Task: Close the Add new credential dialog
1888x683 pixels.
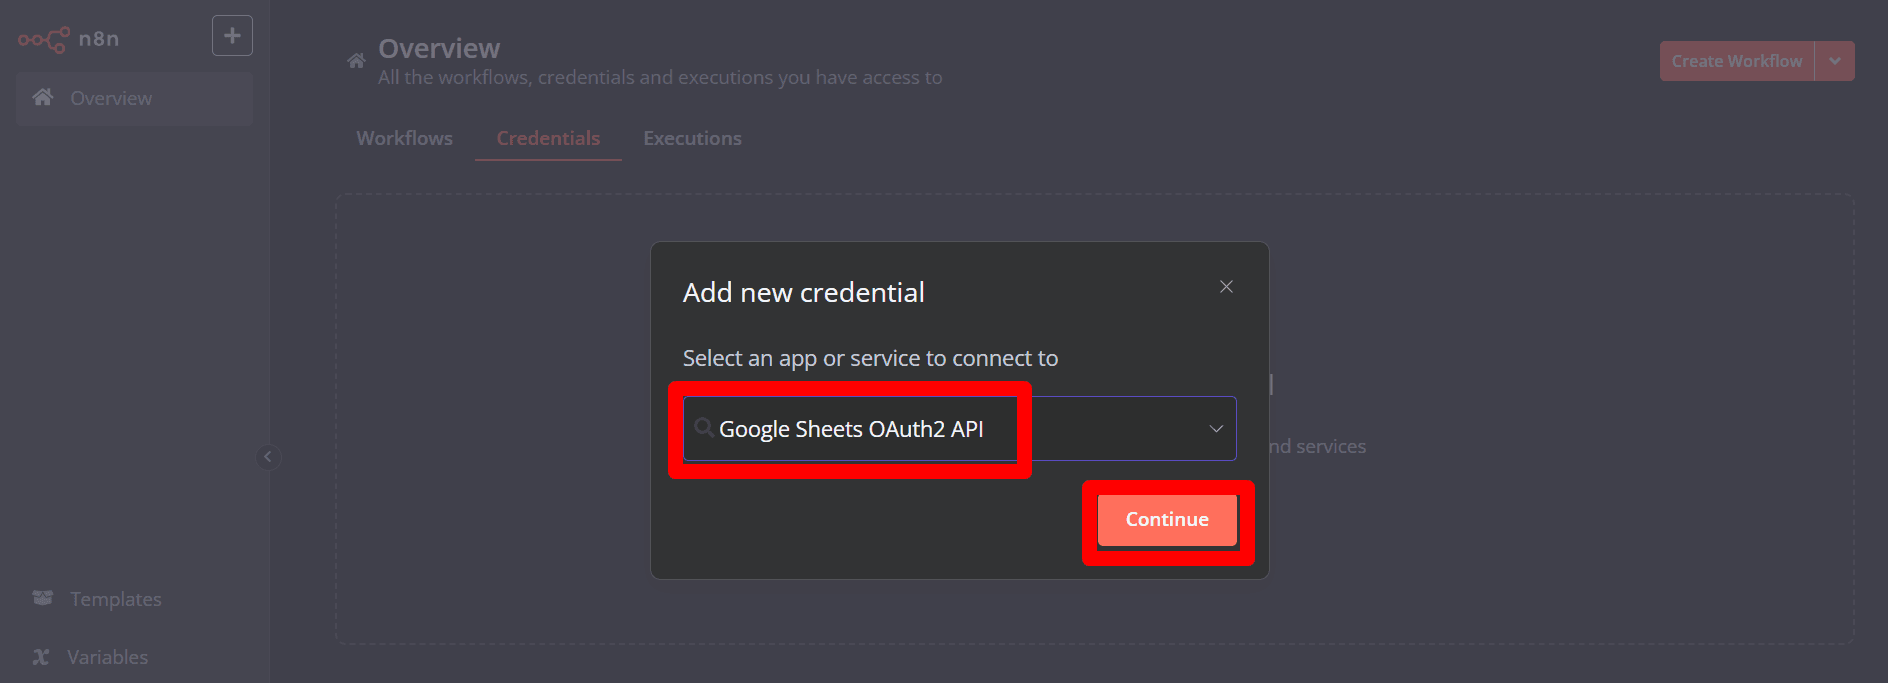Action: 1226,287
